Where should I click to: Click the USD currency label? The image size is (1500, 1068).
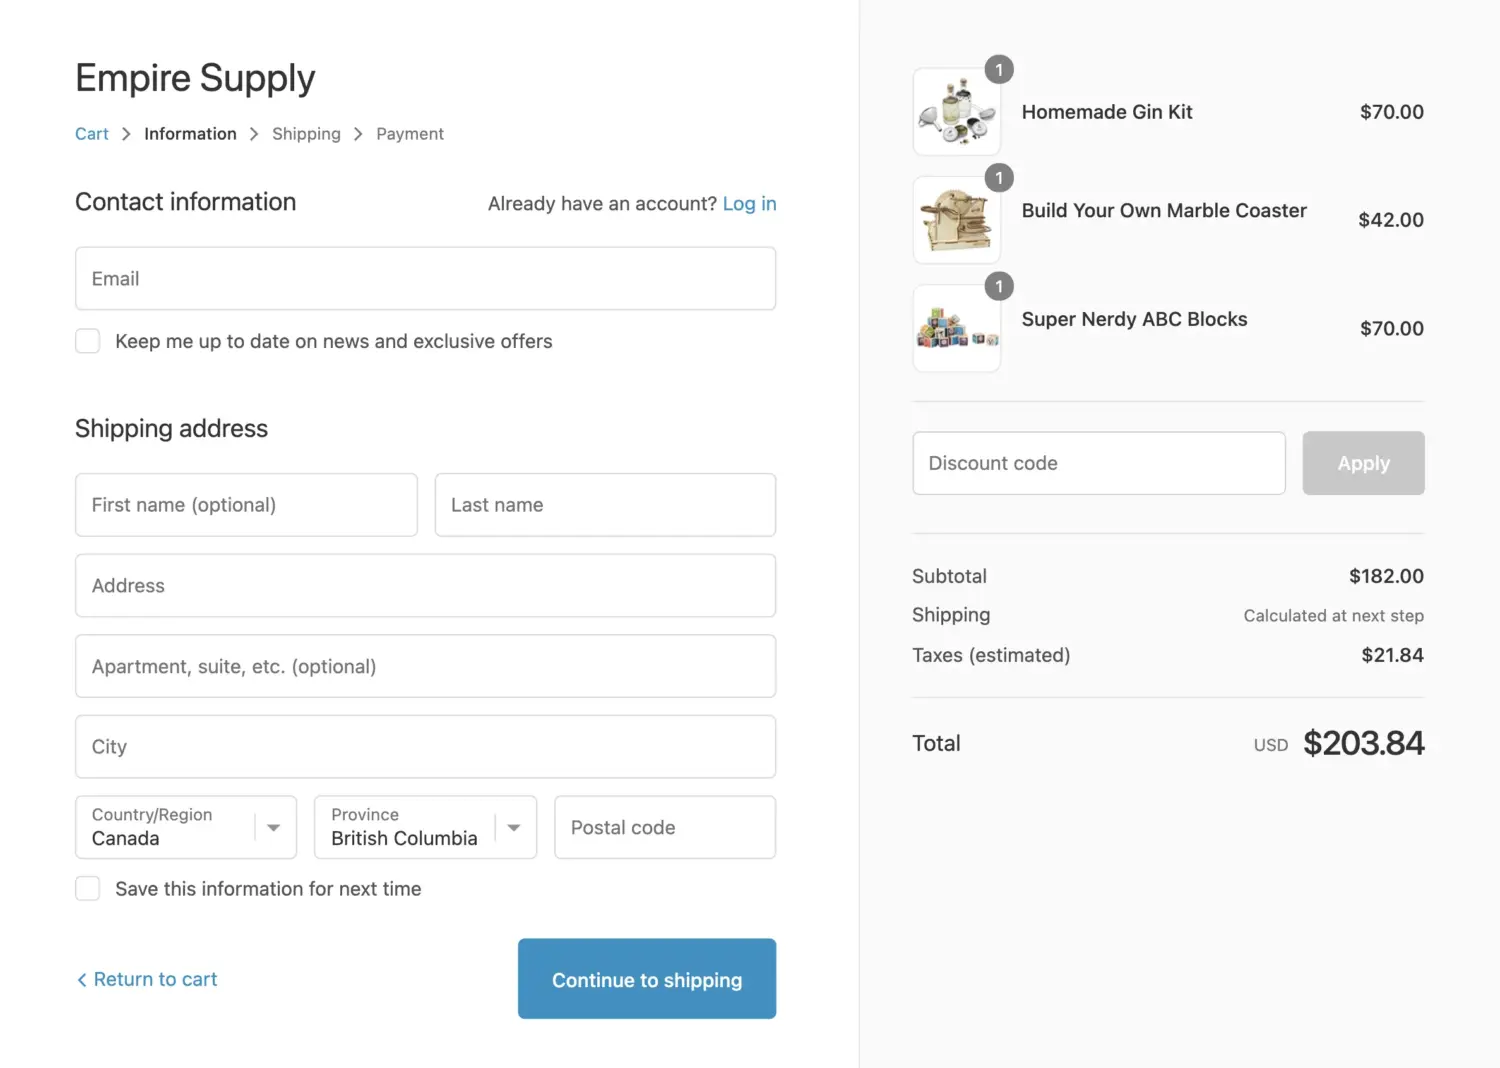(1271, 745)
